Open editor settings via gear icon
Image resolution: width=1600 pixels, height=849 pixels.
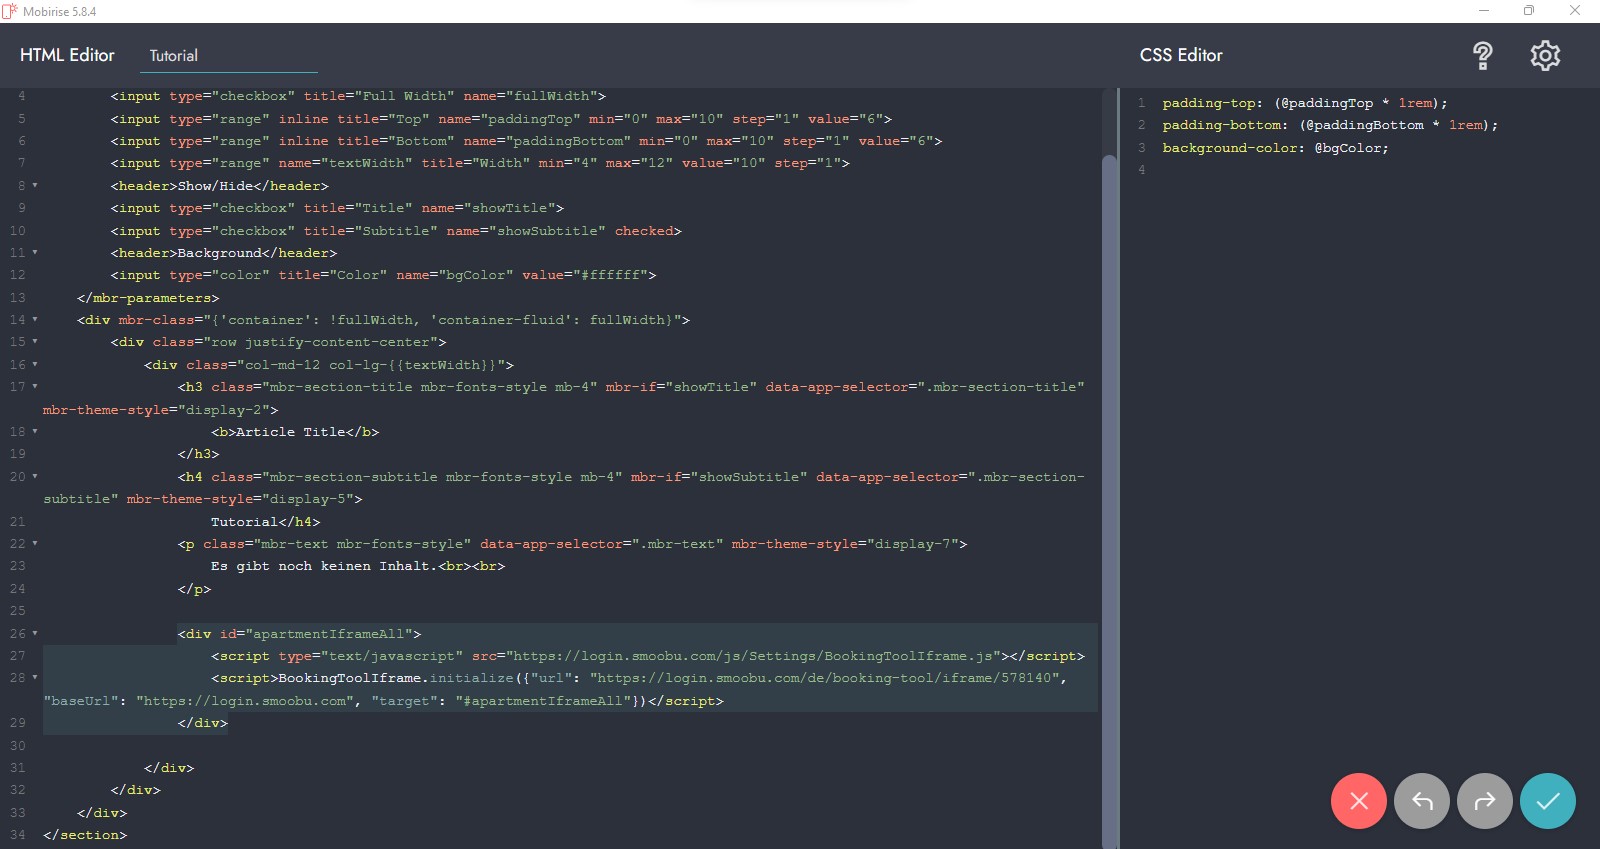(x=1545, y=56)
